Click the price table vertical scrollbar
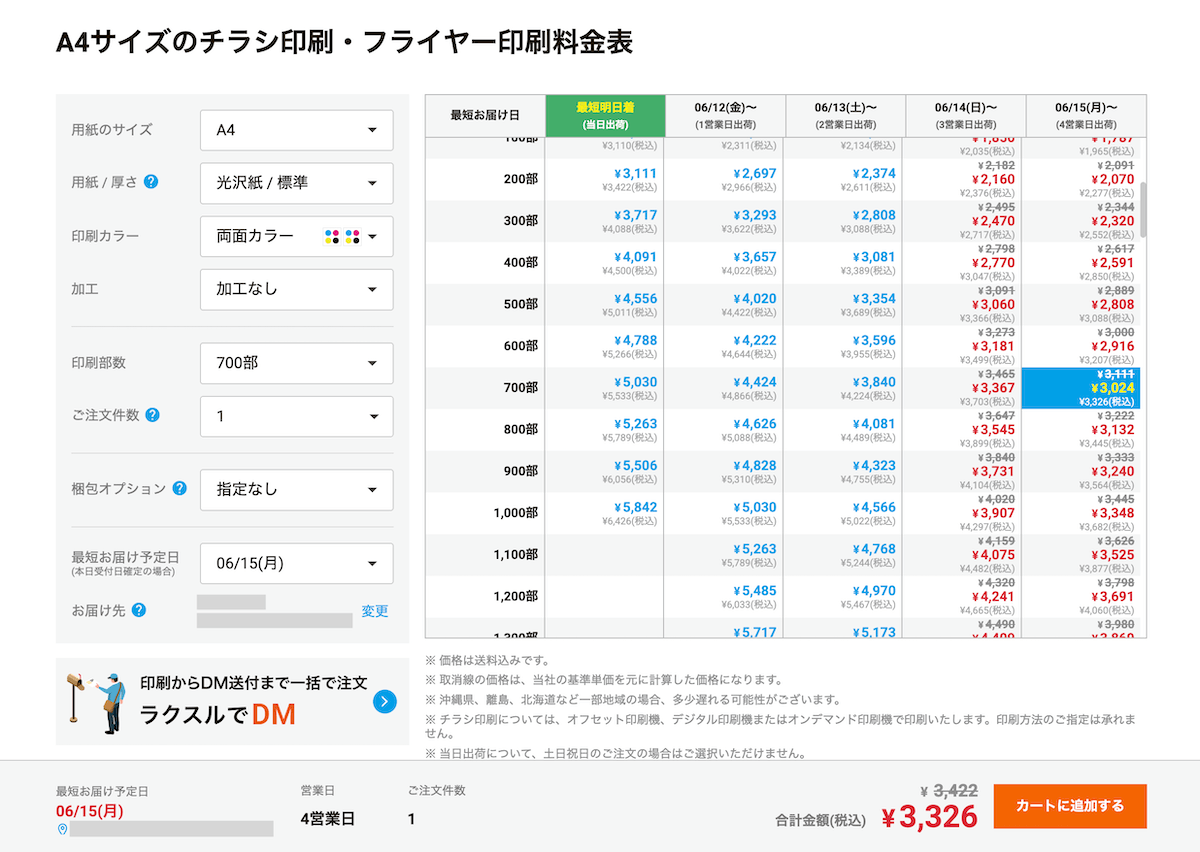 click(1143, 208)
